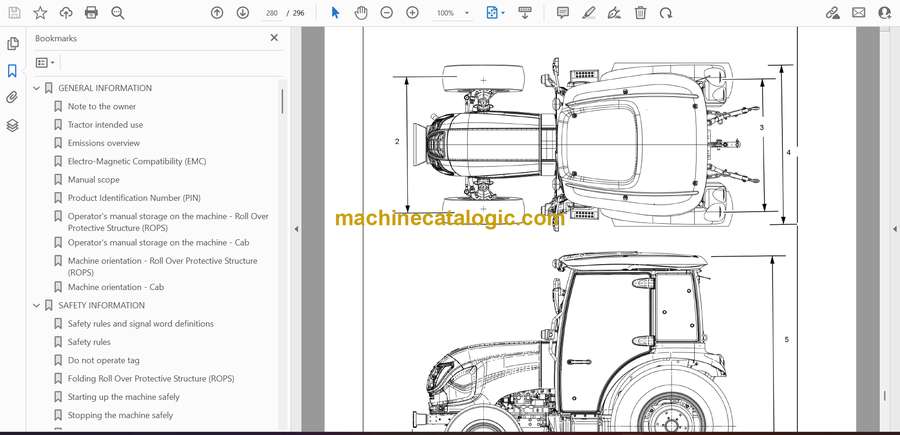Add a comment with the sticky note tool
This screenshot has height=435, width=900.
point(563,13)
